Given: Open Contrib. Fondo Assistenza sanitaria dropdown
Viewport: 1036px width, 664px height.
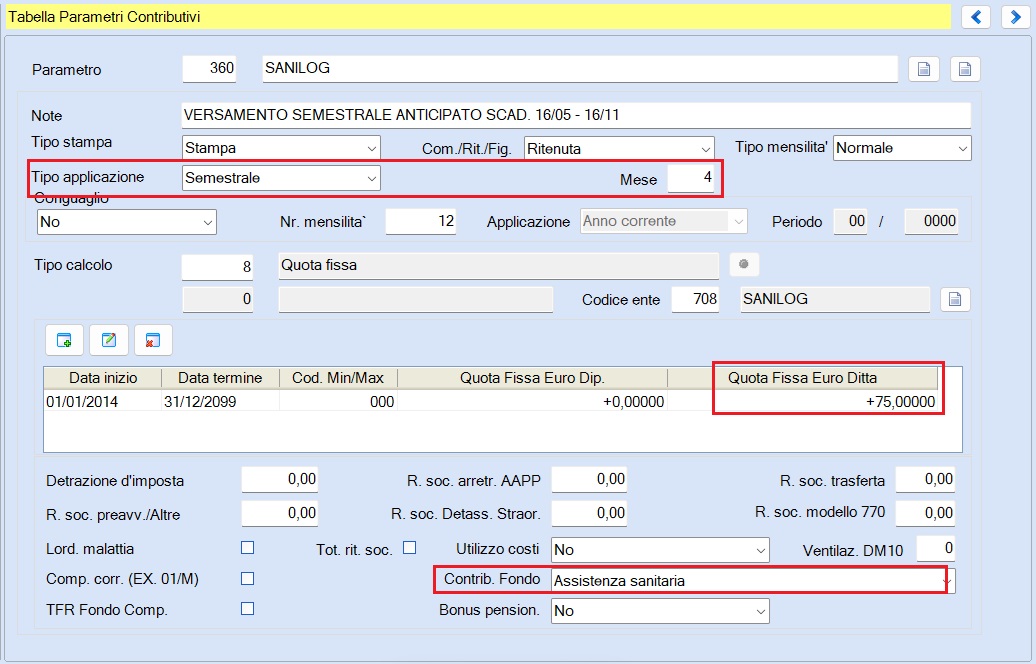Looking at the screenshot, I should click(753, 581).
